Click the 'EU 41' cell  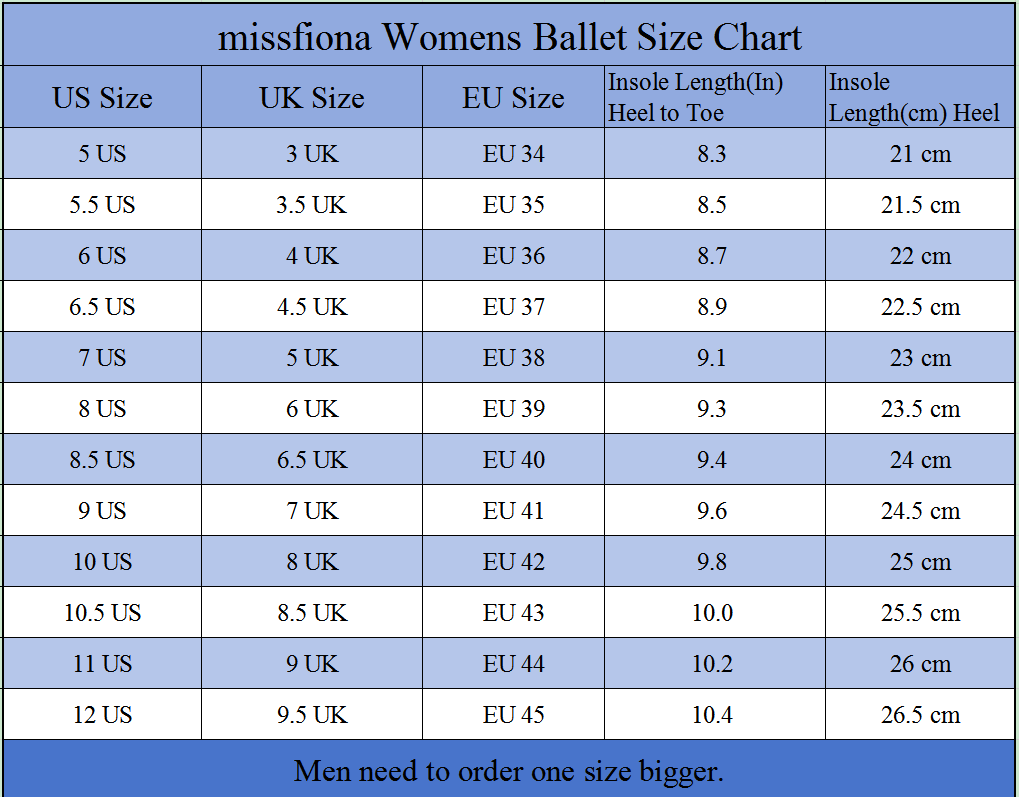[513, 511]
